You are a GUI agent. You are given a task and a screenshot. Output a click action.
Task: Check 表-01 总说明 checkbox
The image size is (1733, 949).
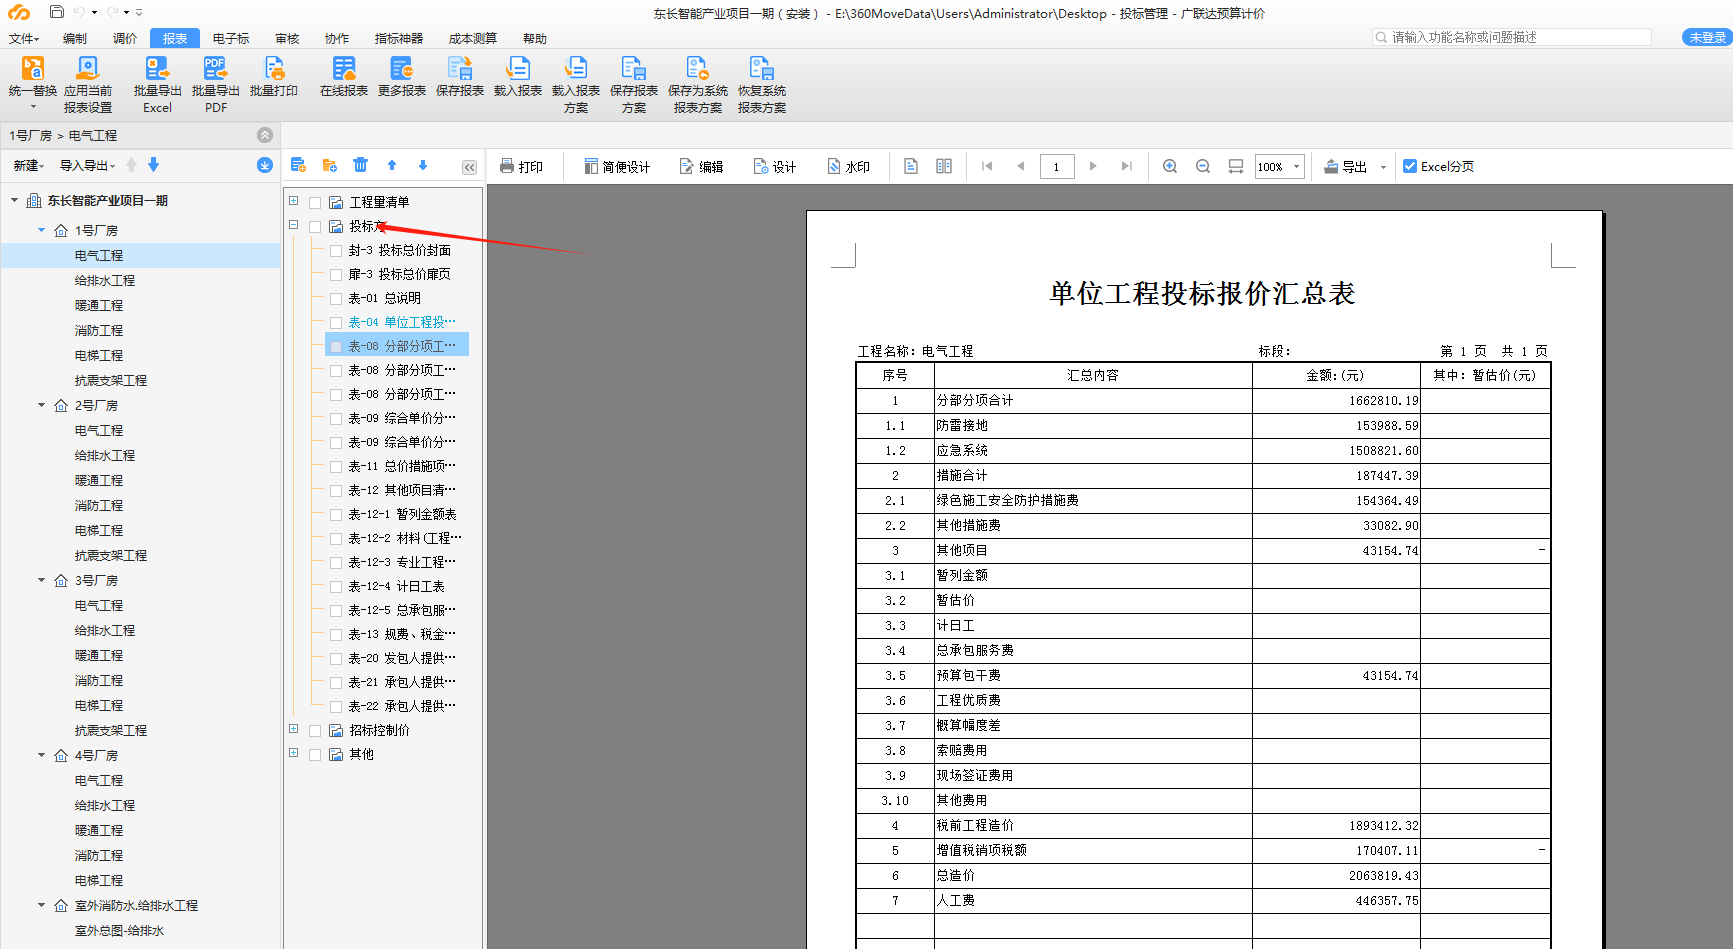tap(336, 298)
